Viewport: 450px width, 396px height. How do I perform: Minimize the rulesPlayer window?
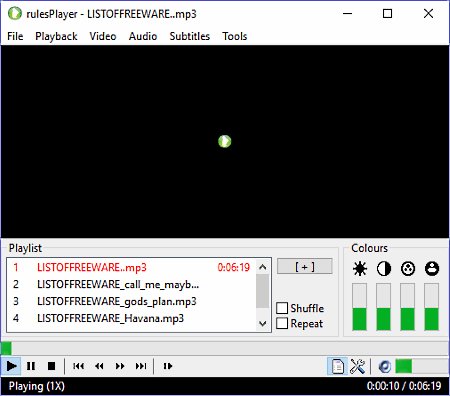[x=347, y=14]
